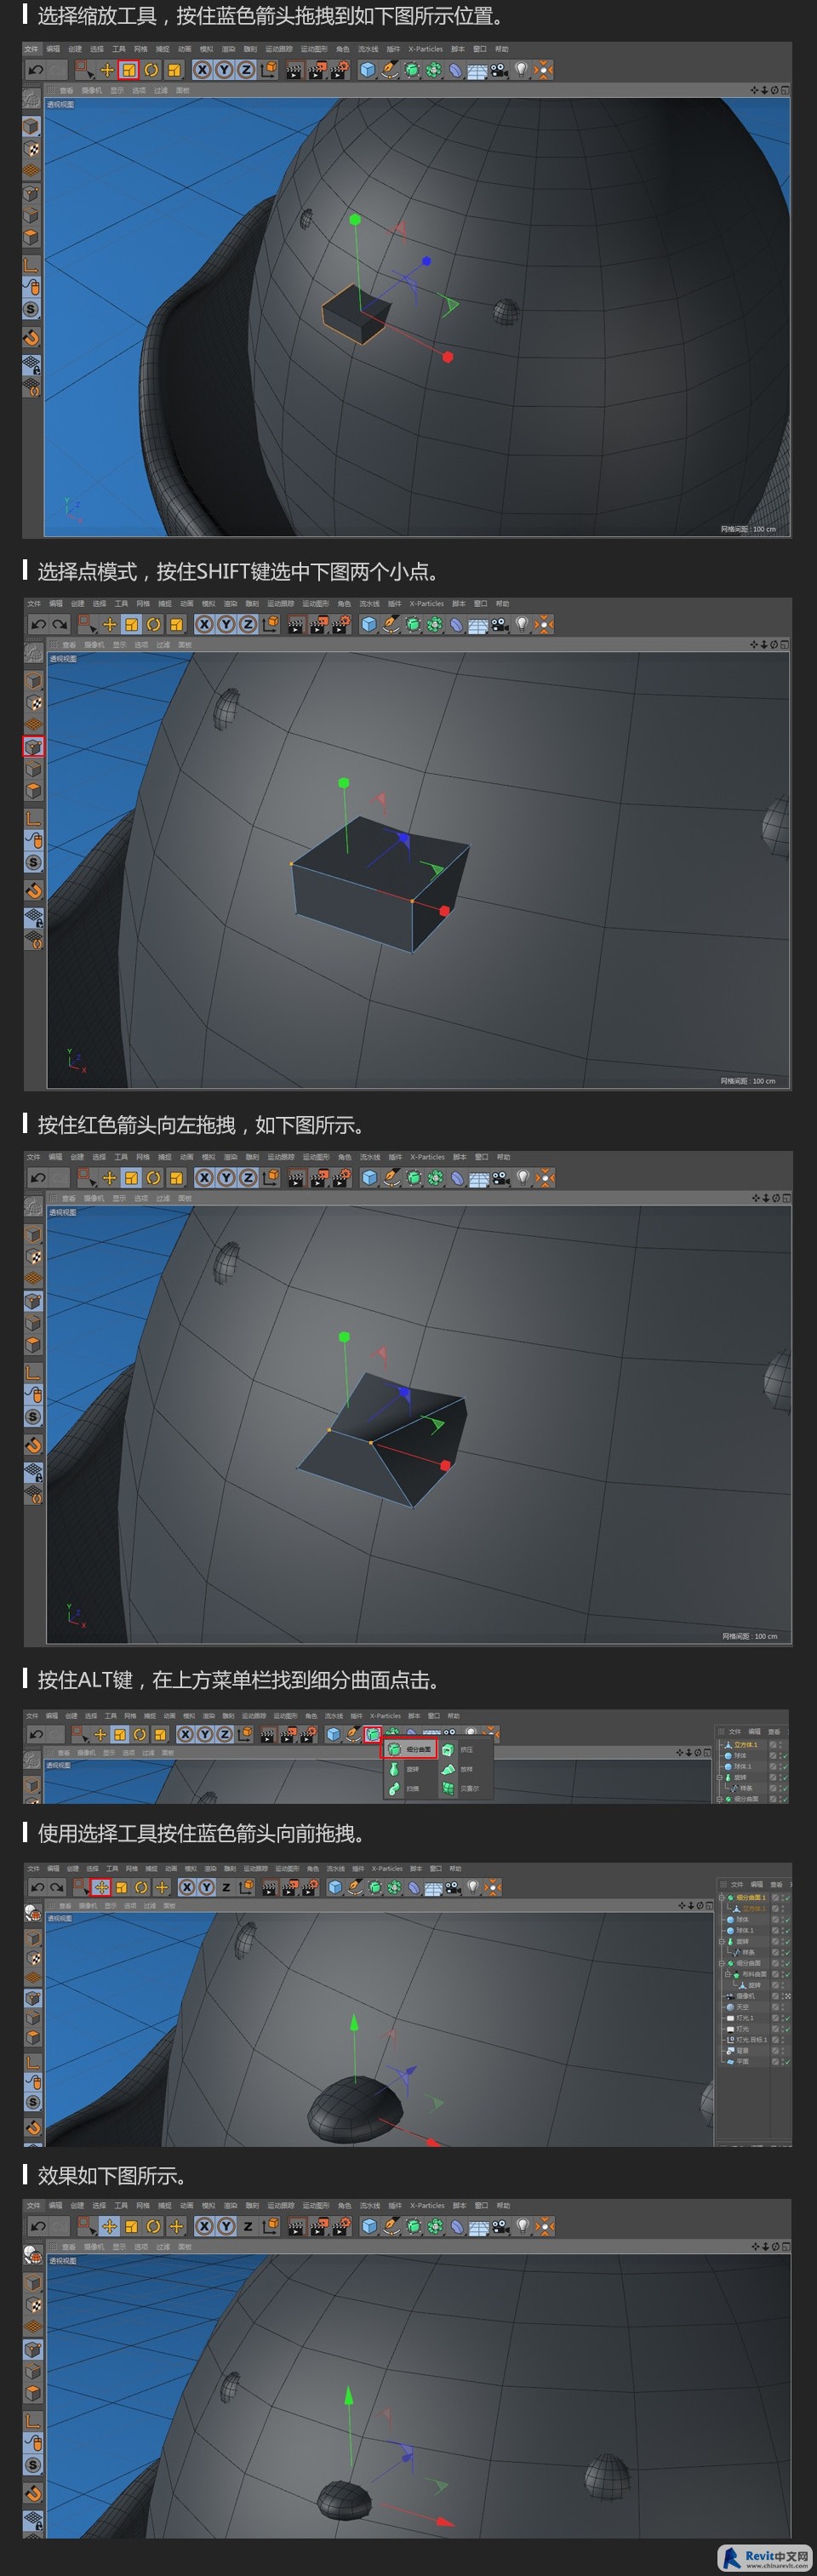817x2576 pixels.
Task: Select Point mode in the 选择点模式 screenshot
Action: [33, 747]
